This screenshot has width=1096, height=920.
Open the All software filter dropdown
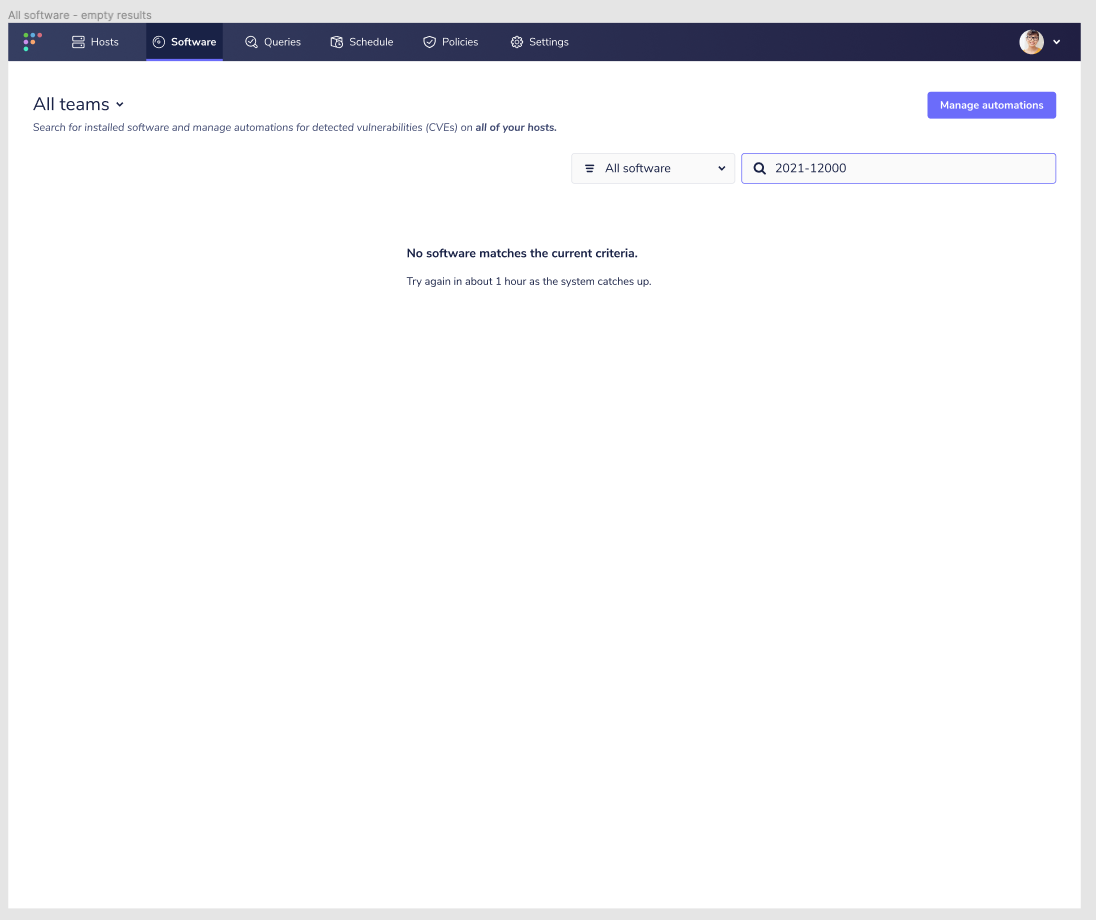coord(652,168)
